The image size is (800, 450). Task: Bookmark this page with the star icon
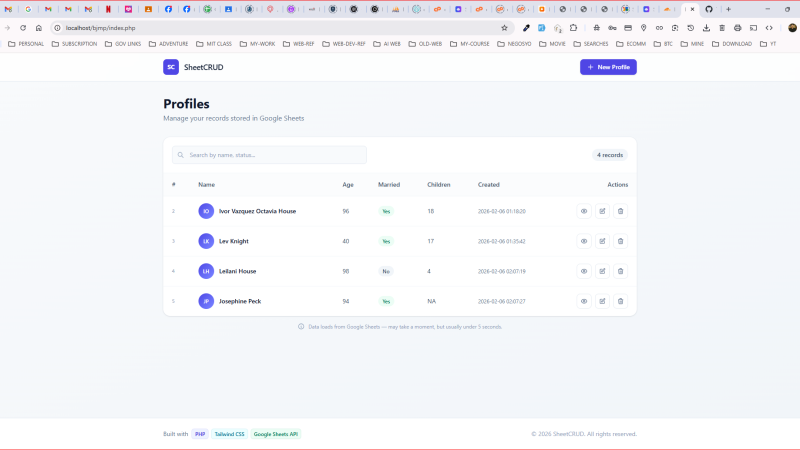[504, 28]
